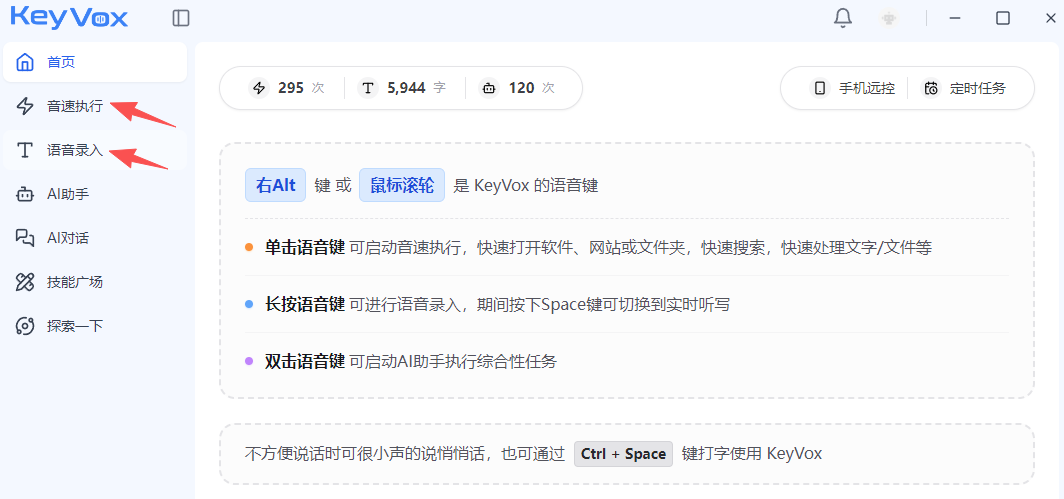Maximize the KeyVox window
1064x499 pixels.
point(1003,18)
